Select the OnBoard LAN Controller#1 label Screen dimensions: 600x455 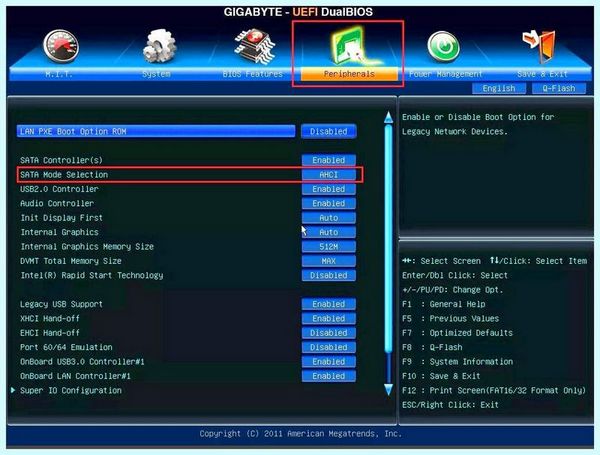point(75,376)
